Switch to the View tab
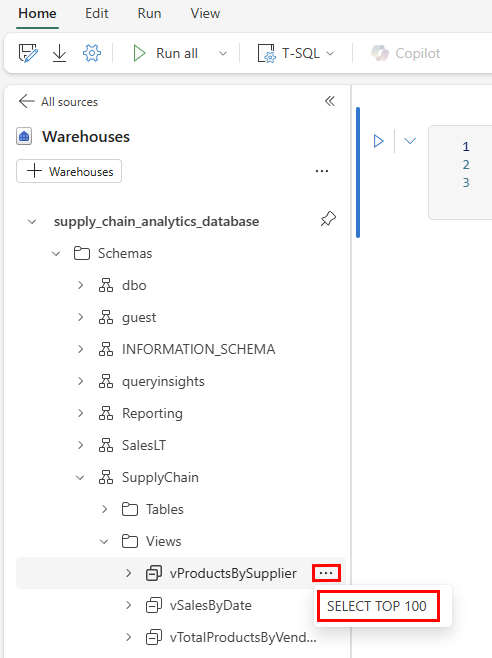This screenshot has height=658, width=492. click(205, 13)
